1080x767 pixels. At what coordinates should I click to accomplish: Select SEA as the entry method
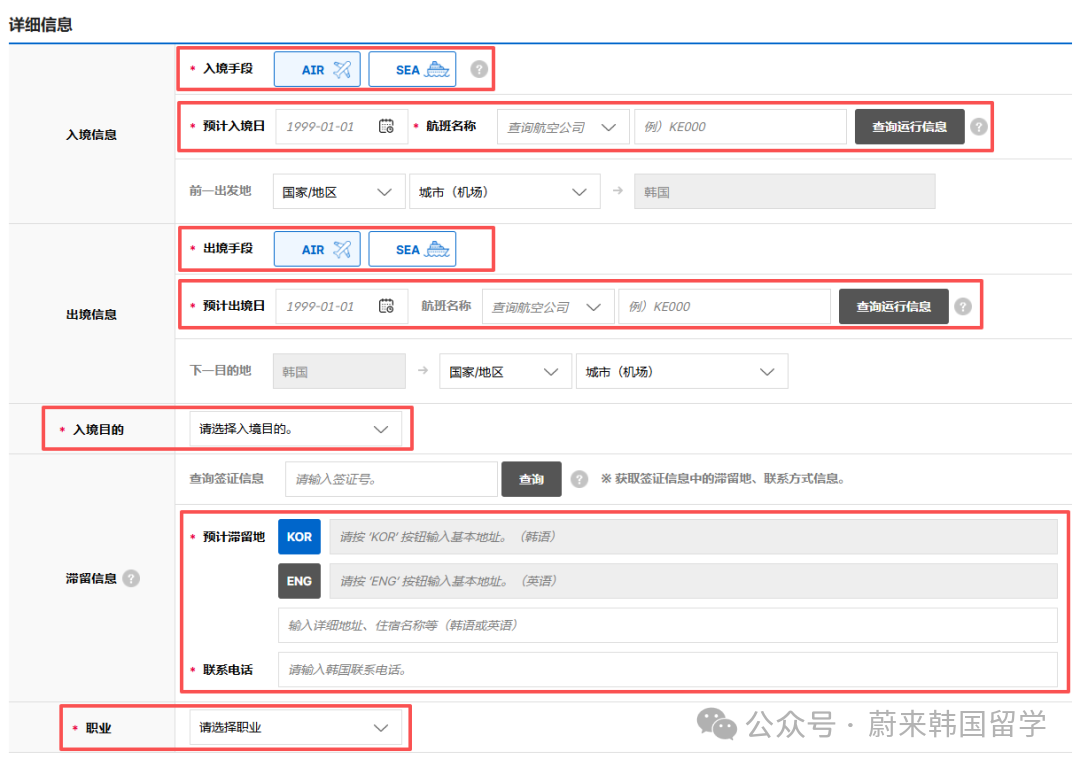pos(412,69)
